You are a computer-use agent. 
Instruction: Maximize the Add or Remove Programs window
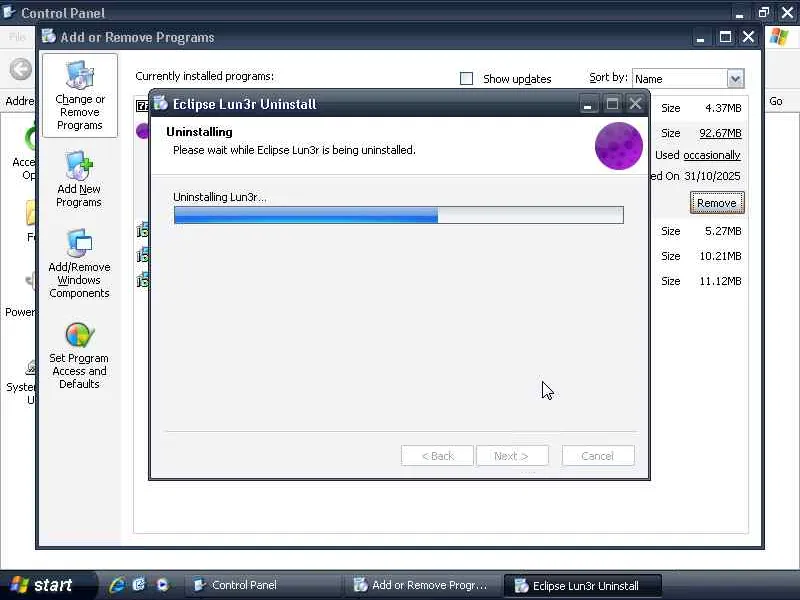pyautogui.click(x=725, y=37)
